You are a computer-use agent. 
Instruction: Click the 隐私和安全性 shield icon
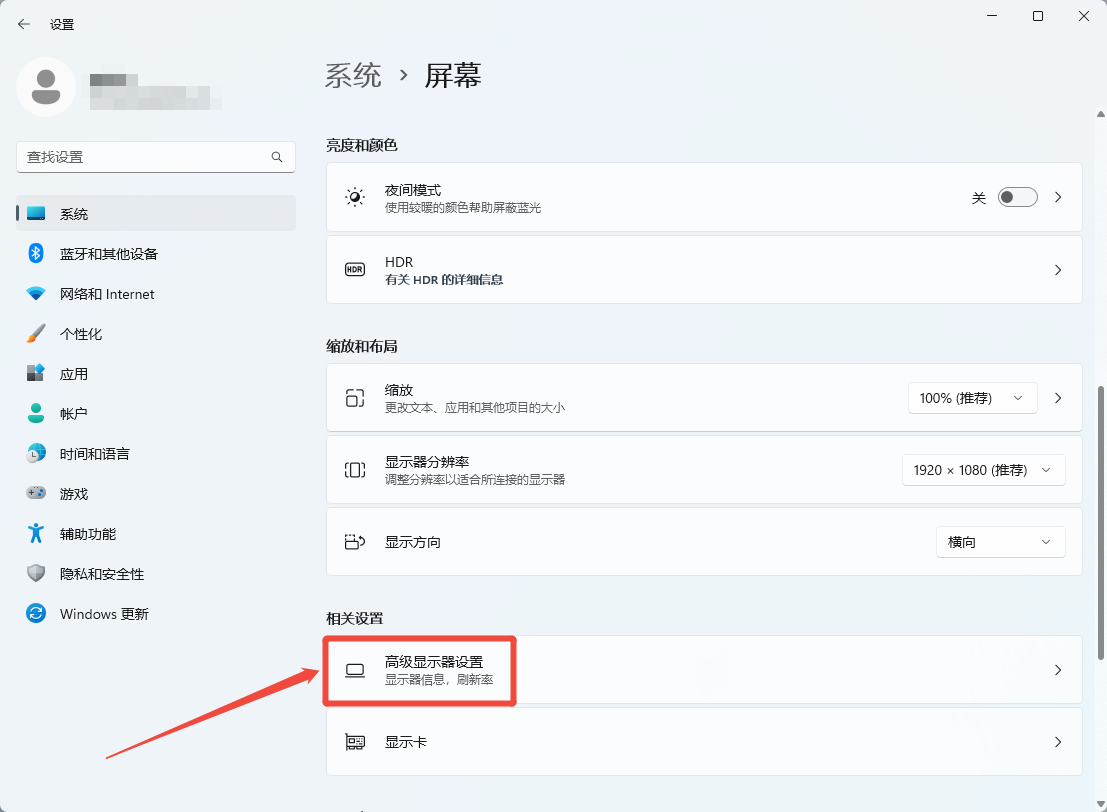pyautogui.click(x=36, y=574)
